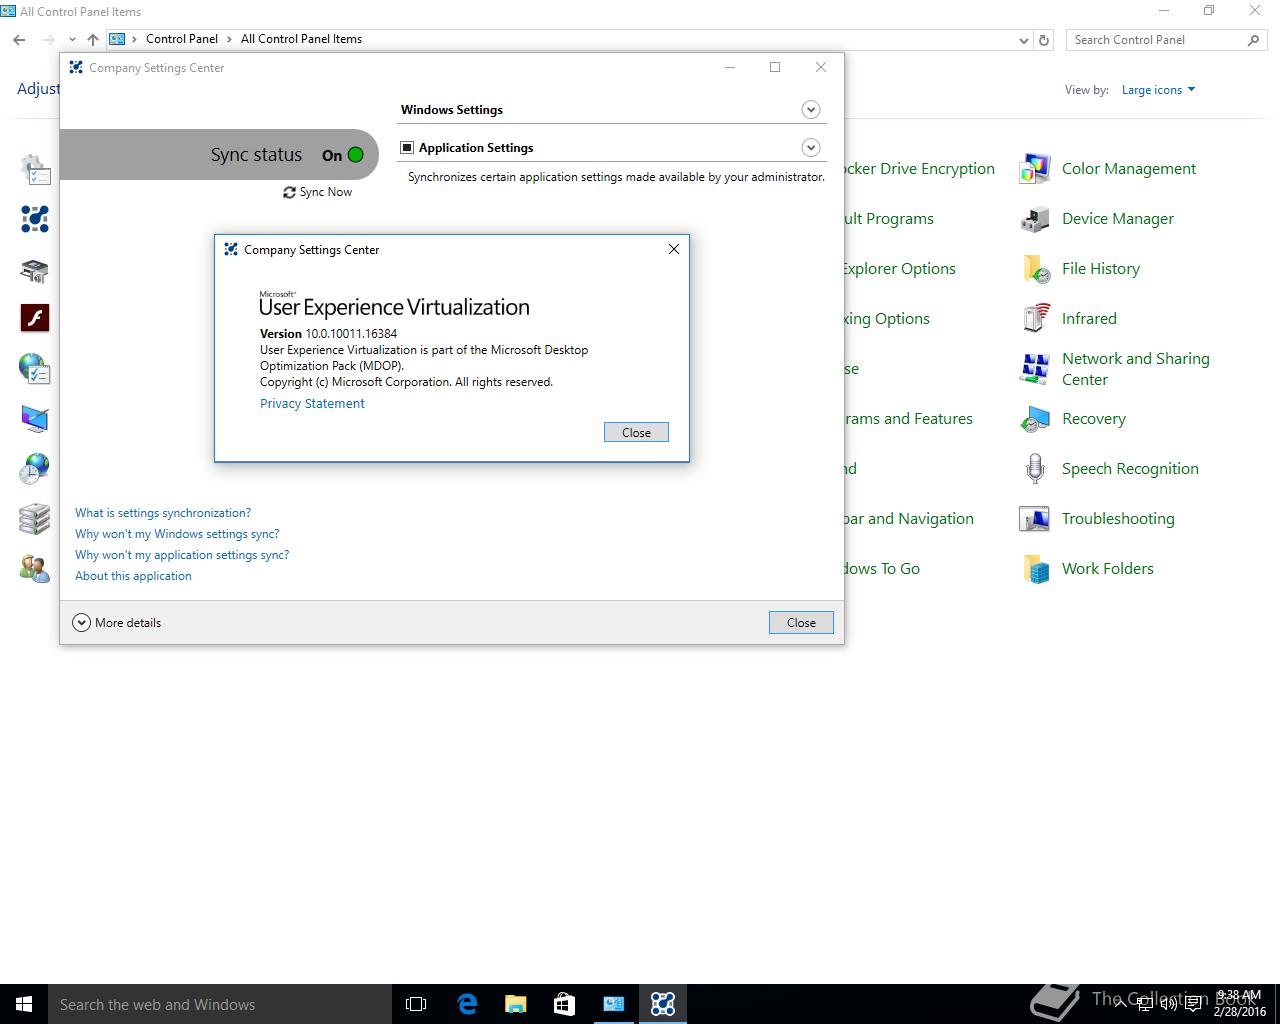The width and height of the screenshot is (1280, 1024).
Task: Open Speech Recognition microphone icon
Action: click(1035, 469)
